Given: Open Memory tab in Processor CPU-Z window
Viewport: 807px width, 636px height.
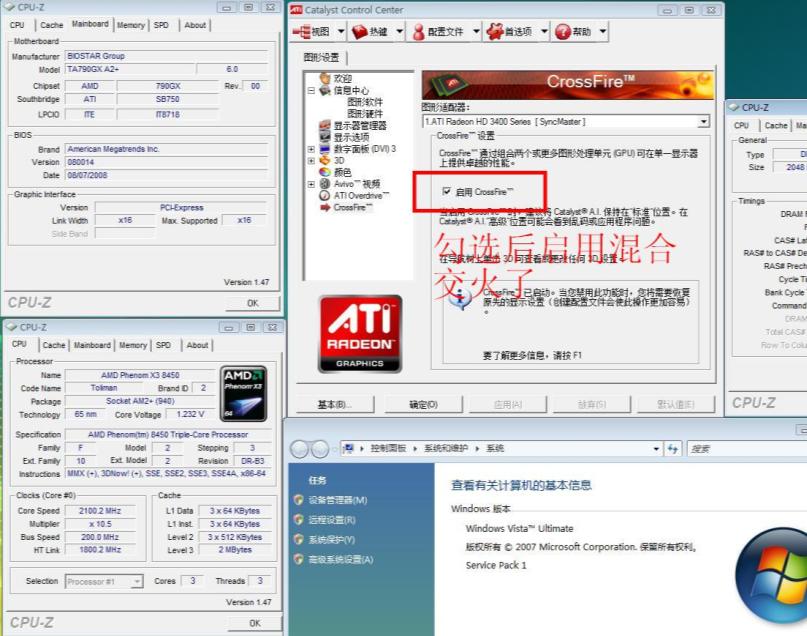Looking at the screenshot, I should [x=133, y=345].
